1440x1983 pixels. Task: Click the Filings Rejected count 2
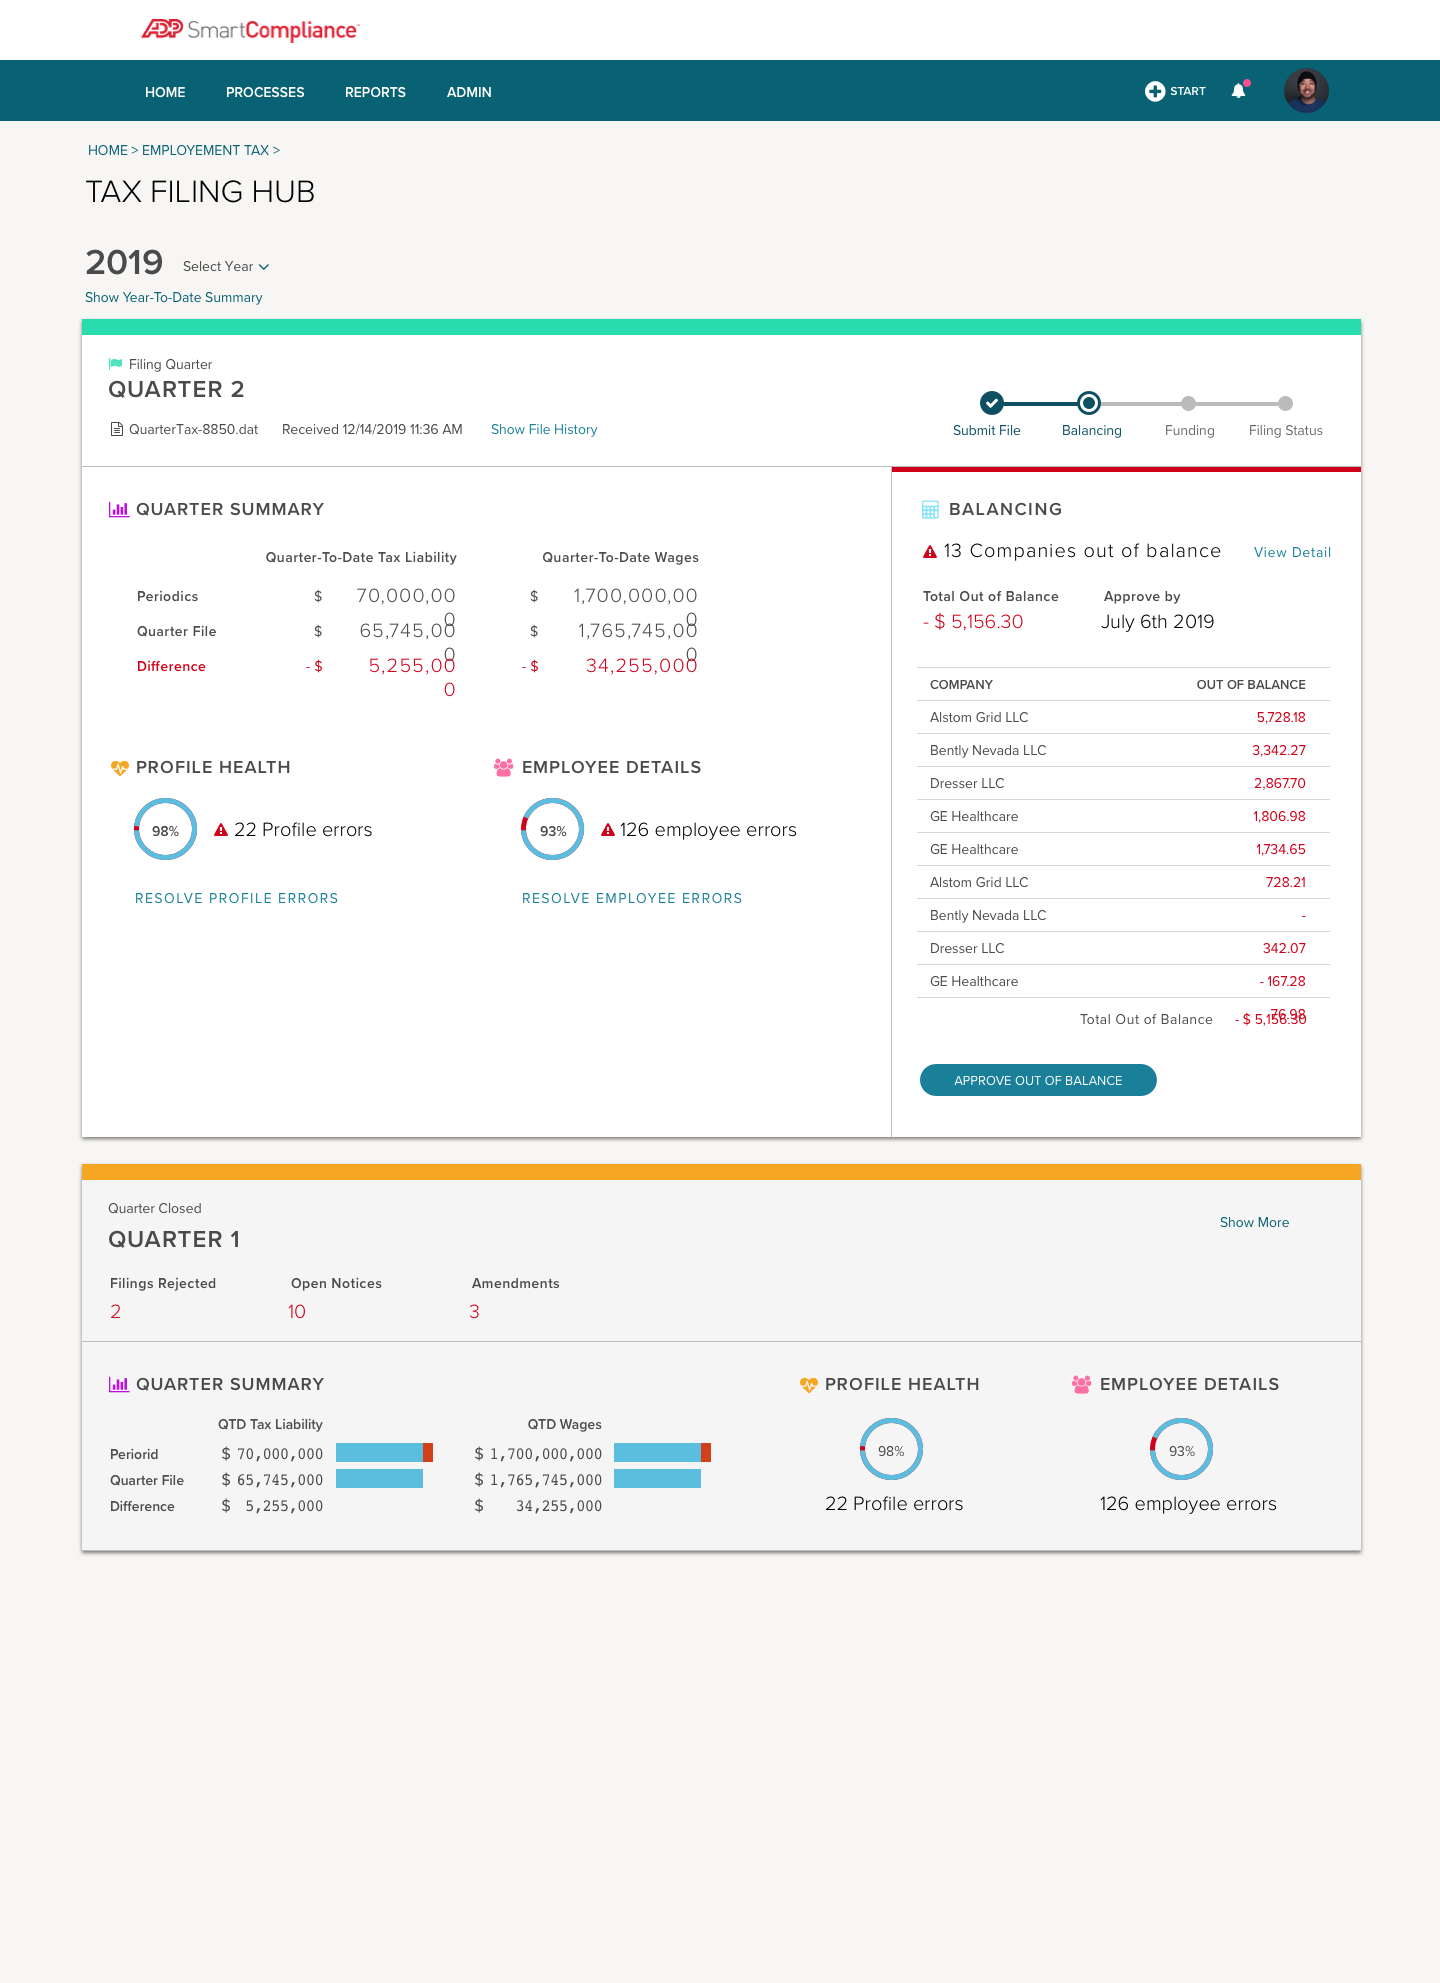[115, 1311]
